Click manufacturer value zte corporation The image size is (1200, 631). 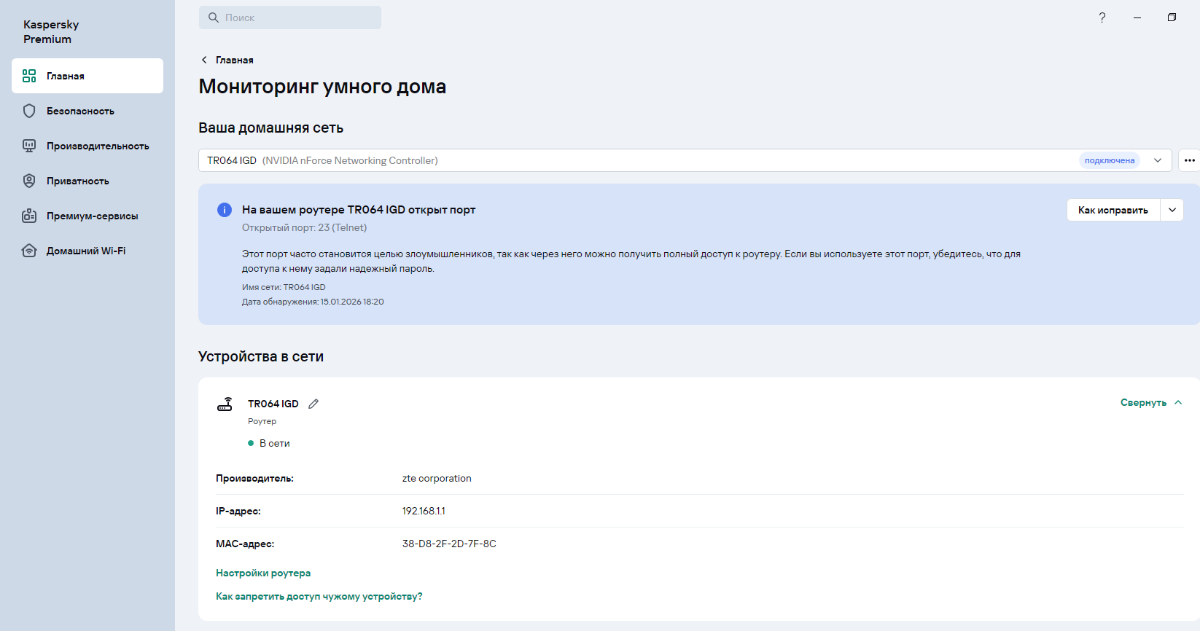click(436, 478)
